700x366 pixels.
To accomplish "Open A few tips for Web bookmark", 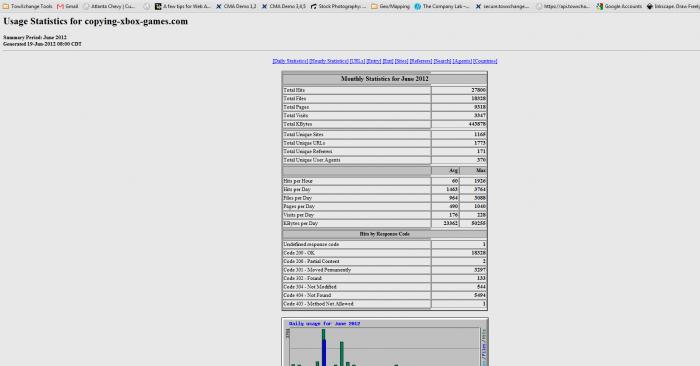I will tap(182, 6).
